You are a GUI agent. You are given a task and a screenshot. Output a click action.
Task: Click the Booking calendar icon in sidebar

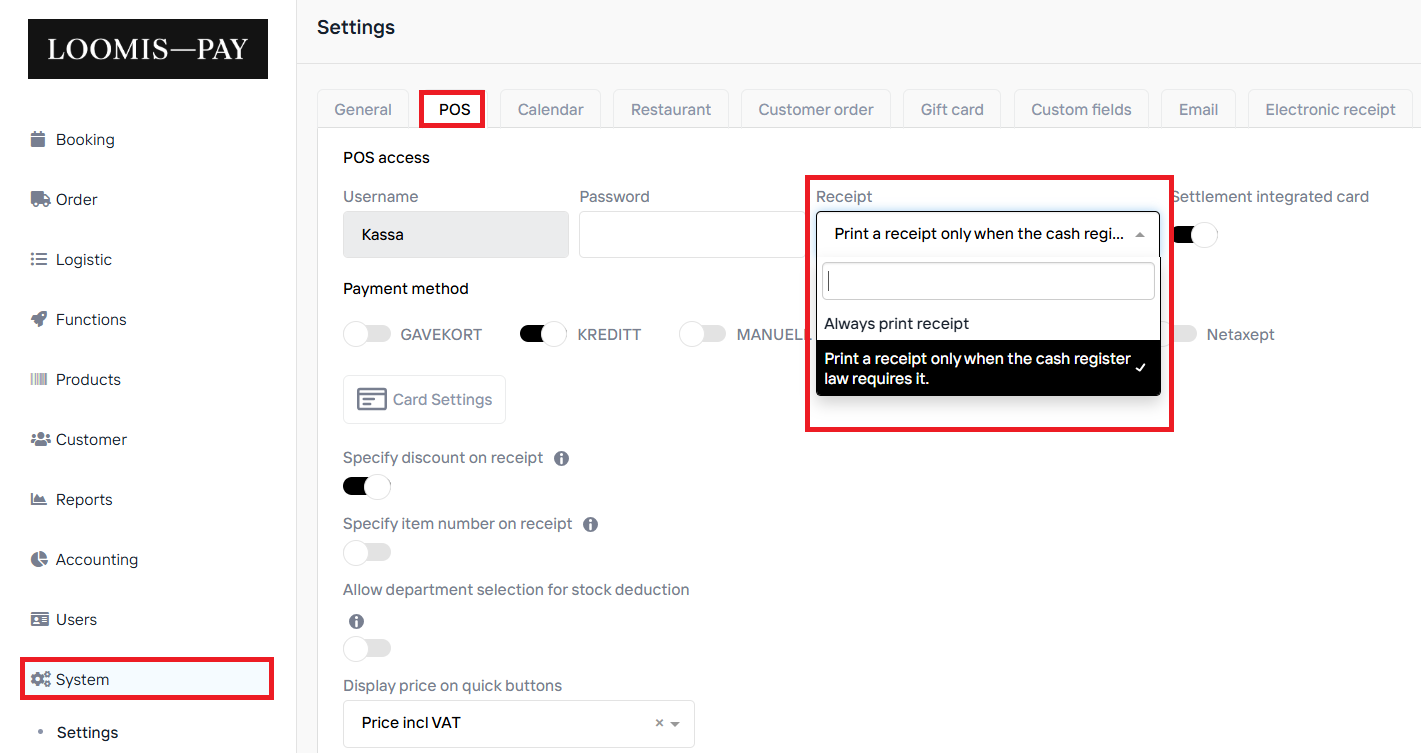click(x=39, y=139)
